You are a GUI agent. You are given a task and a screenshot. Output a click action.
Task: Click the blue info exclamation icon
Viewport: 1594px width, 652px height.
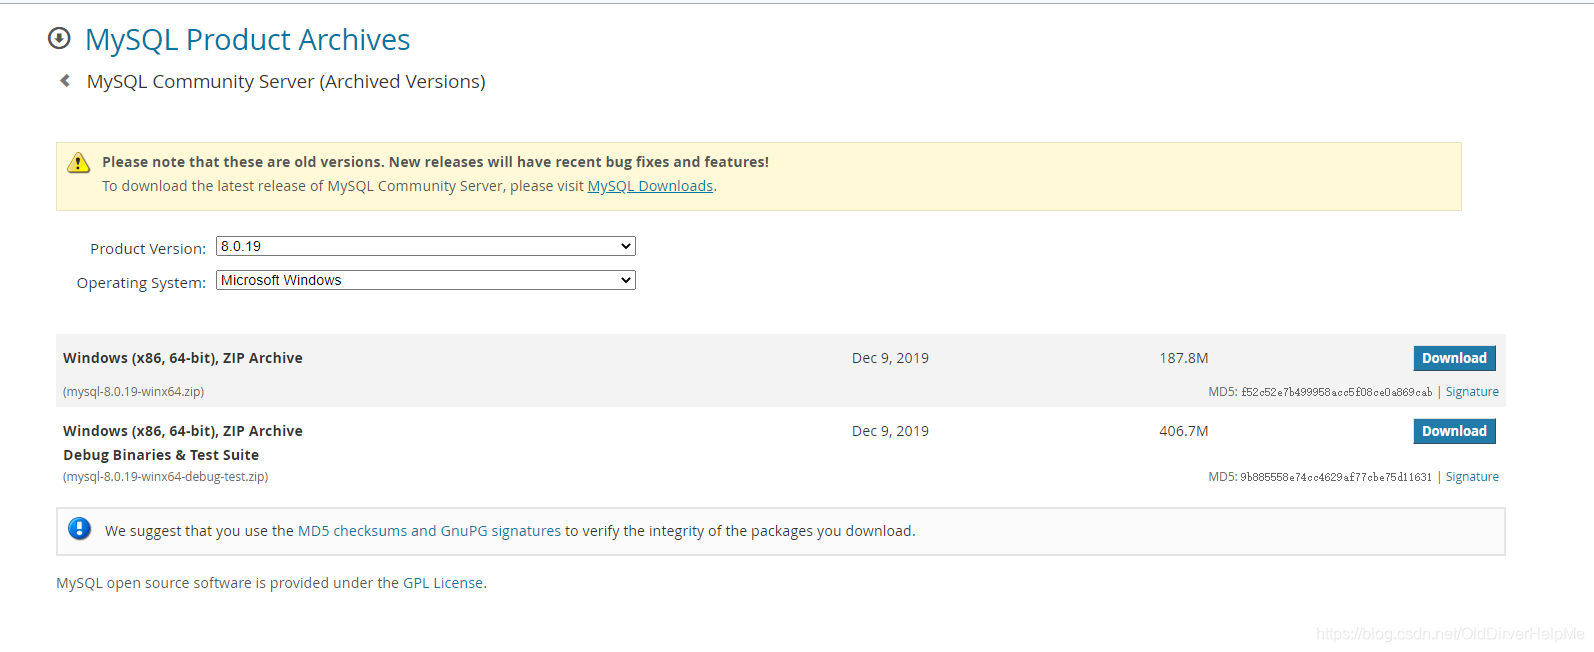point(80,529)
